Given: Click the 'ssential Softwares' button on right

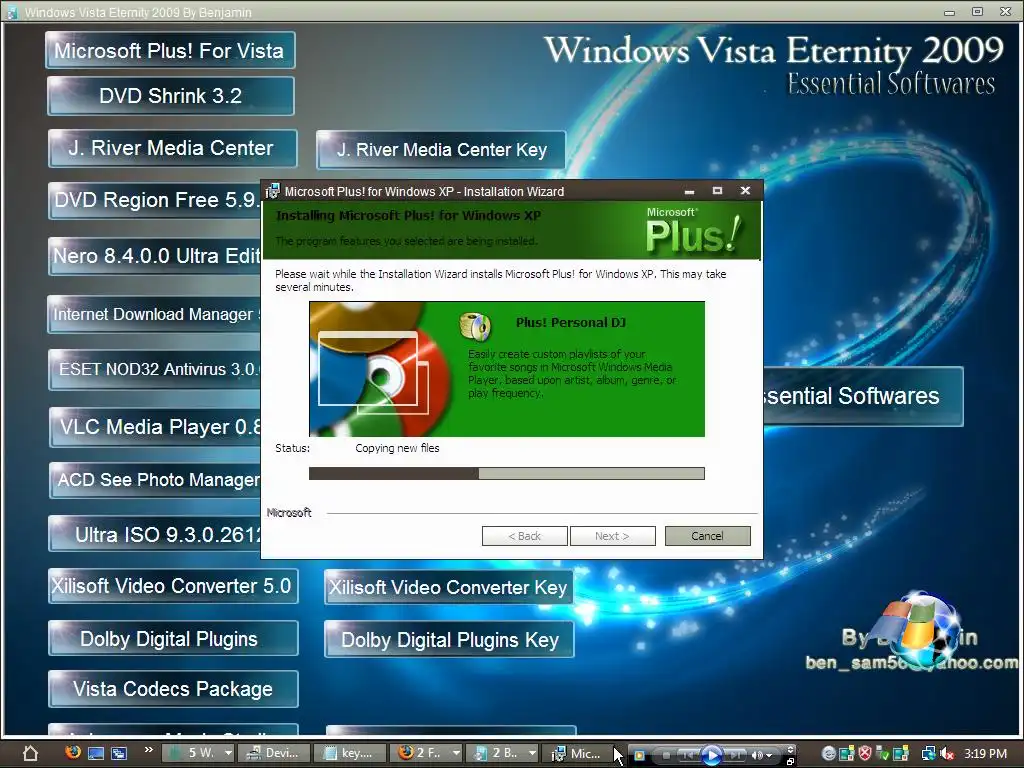Looking at the screenshot, I should (x=863, y=396).
